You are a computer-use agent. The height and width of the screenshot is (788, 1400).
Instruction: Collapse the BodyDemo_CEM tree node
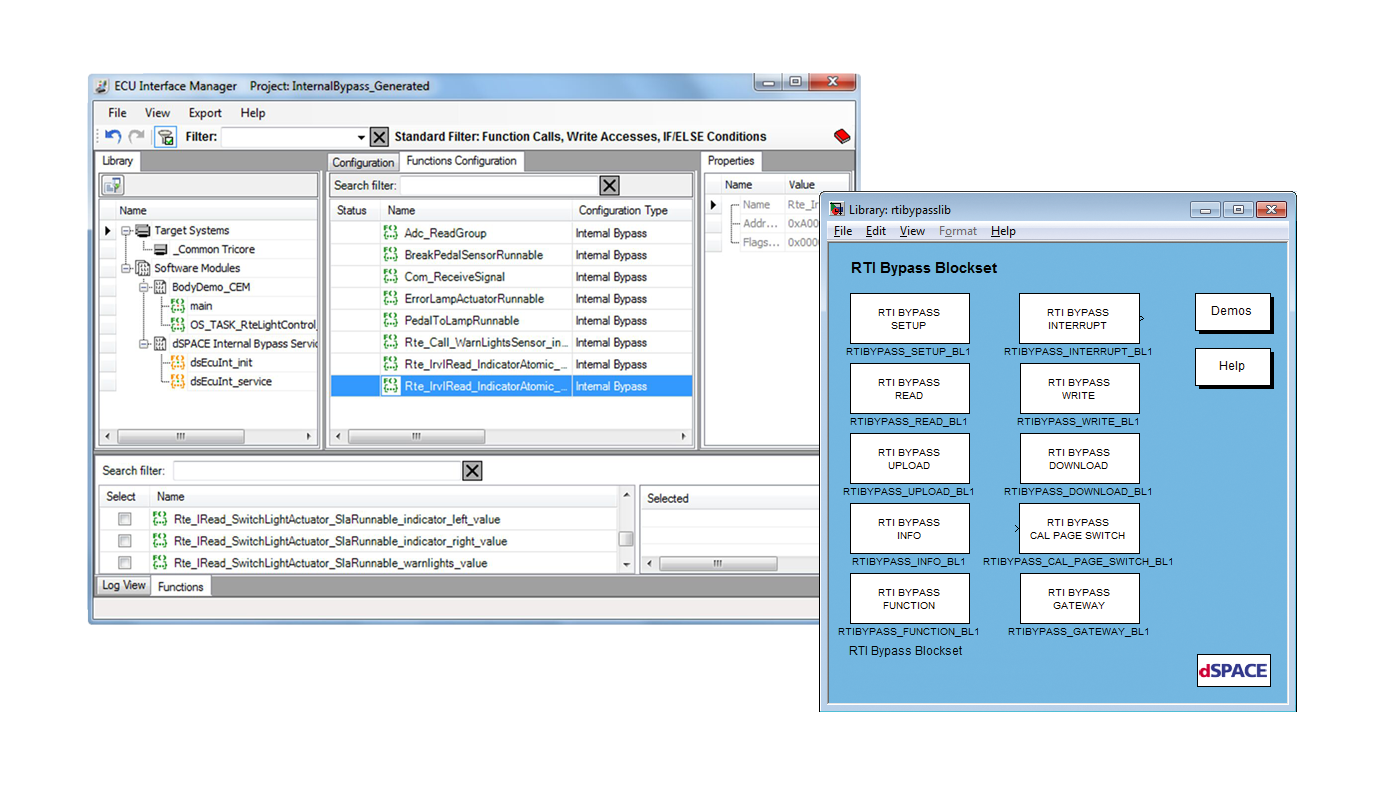[x=144, y=287]
